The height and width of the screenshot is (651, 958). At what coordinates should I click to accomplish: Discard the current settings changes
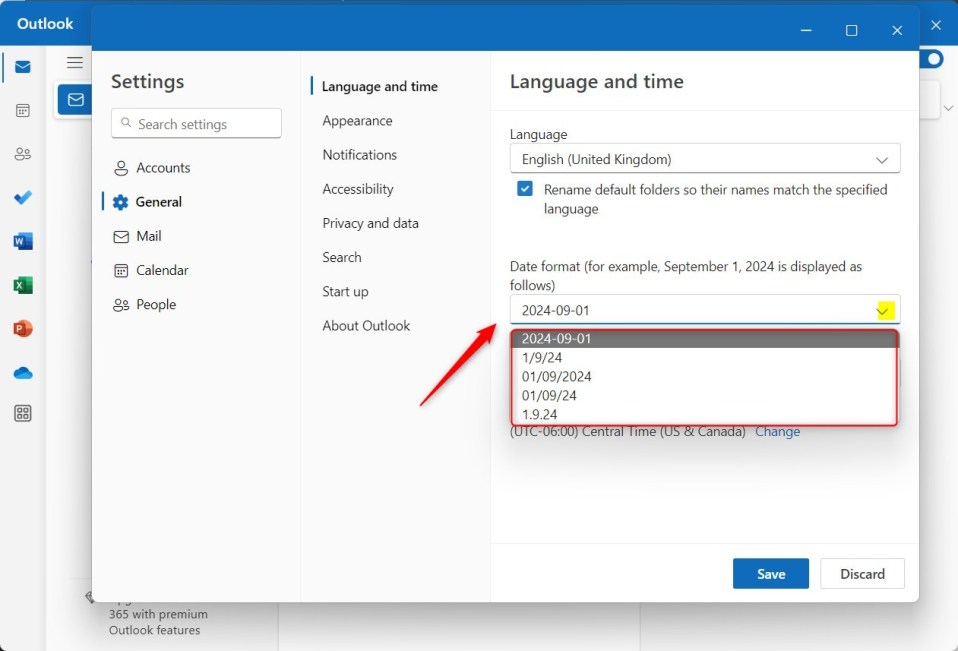862,573
